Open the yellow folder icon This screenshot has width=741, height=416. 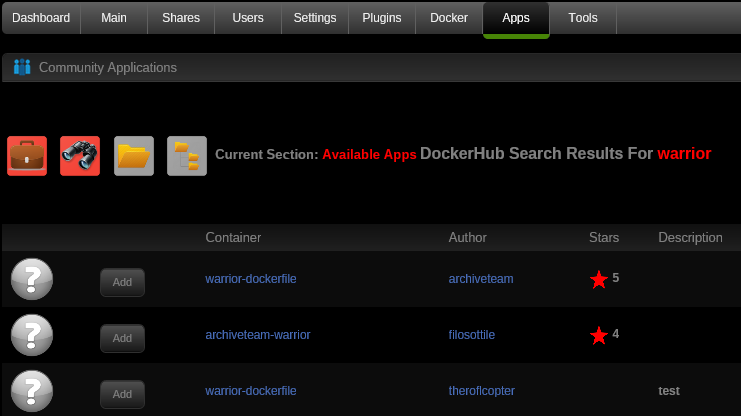[134, 156]
